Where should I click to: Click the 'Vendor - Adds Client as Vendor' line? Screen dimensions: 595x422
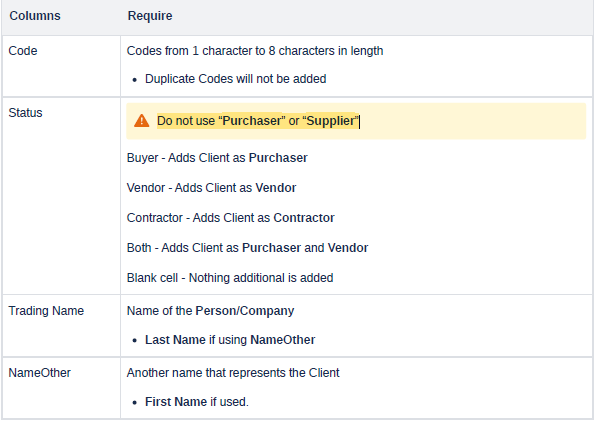click(x=211, y=188)
